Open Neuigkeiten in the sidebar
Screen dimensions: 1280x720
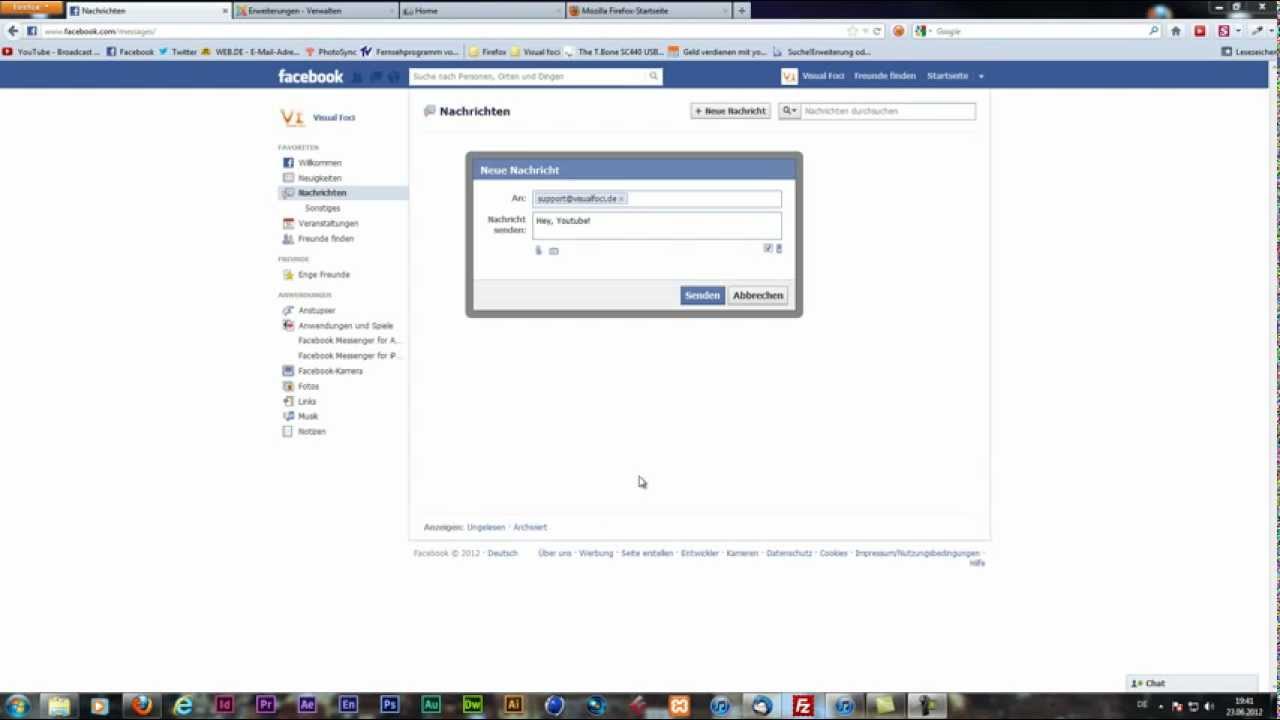point(320,178)
